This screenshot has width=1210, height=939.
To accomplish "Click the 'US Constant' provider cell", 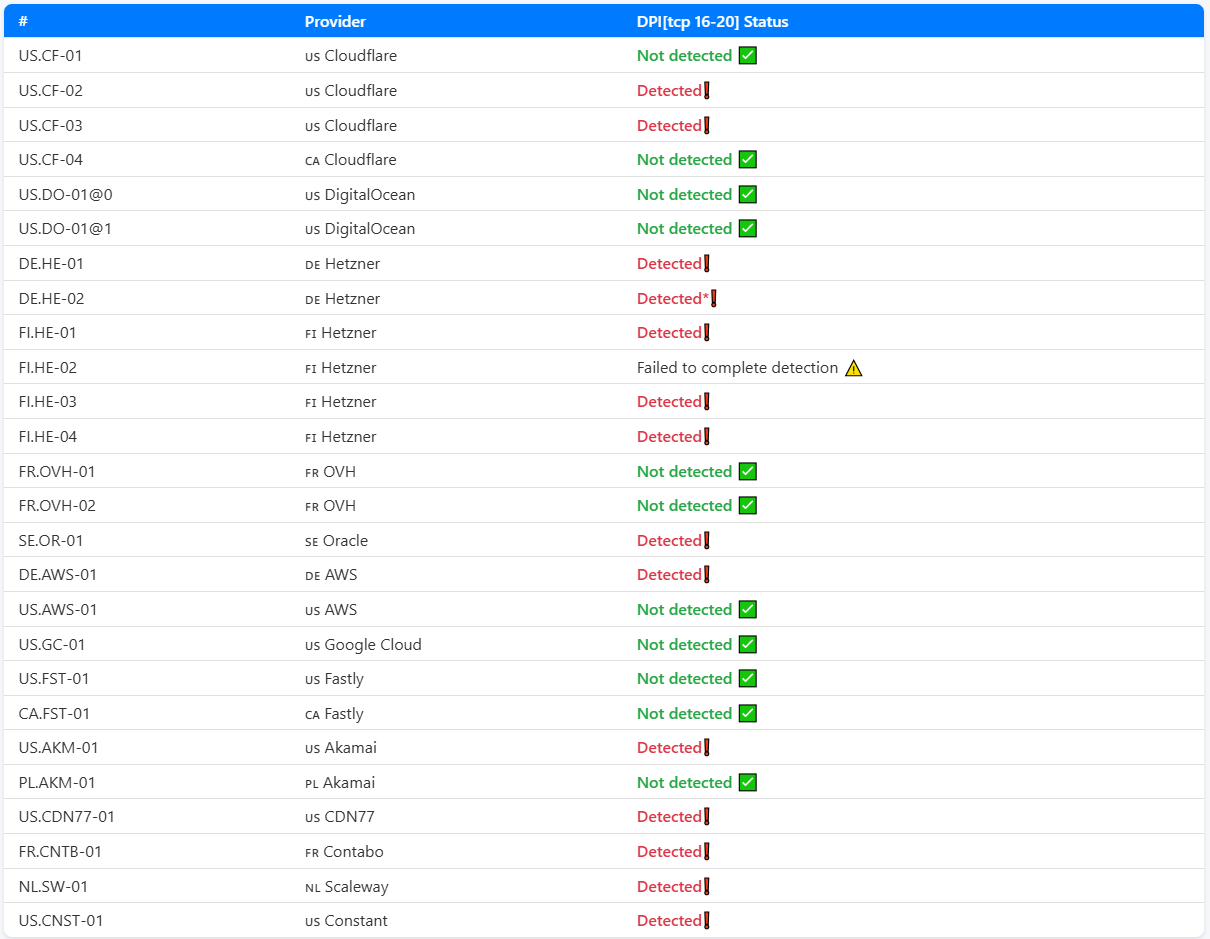I will click(346, 921).
